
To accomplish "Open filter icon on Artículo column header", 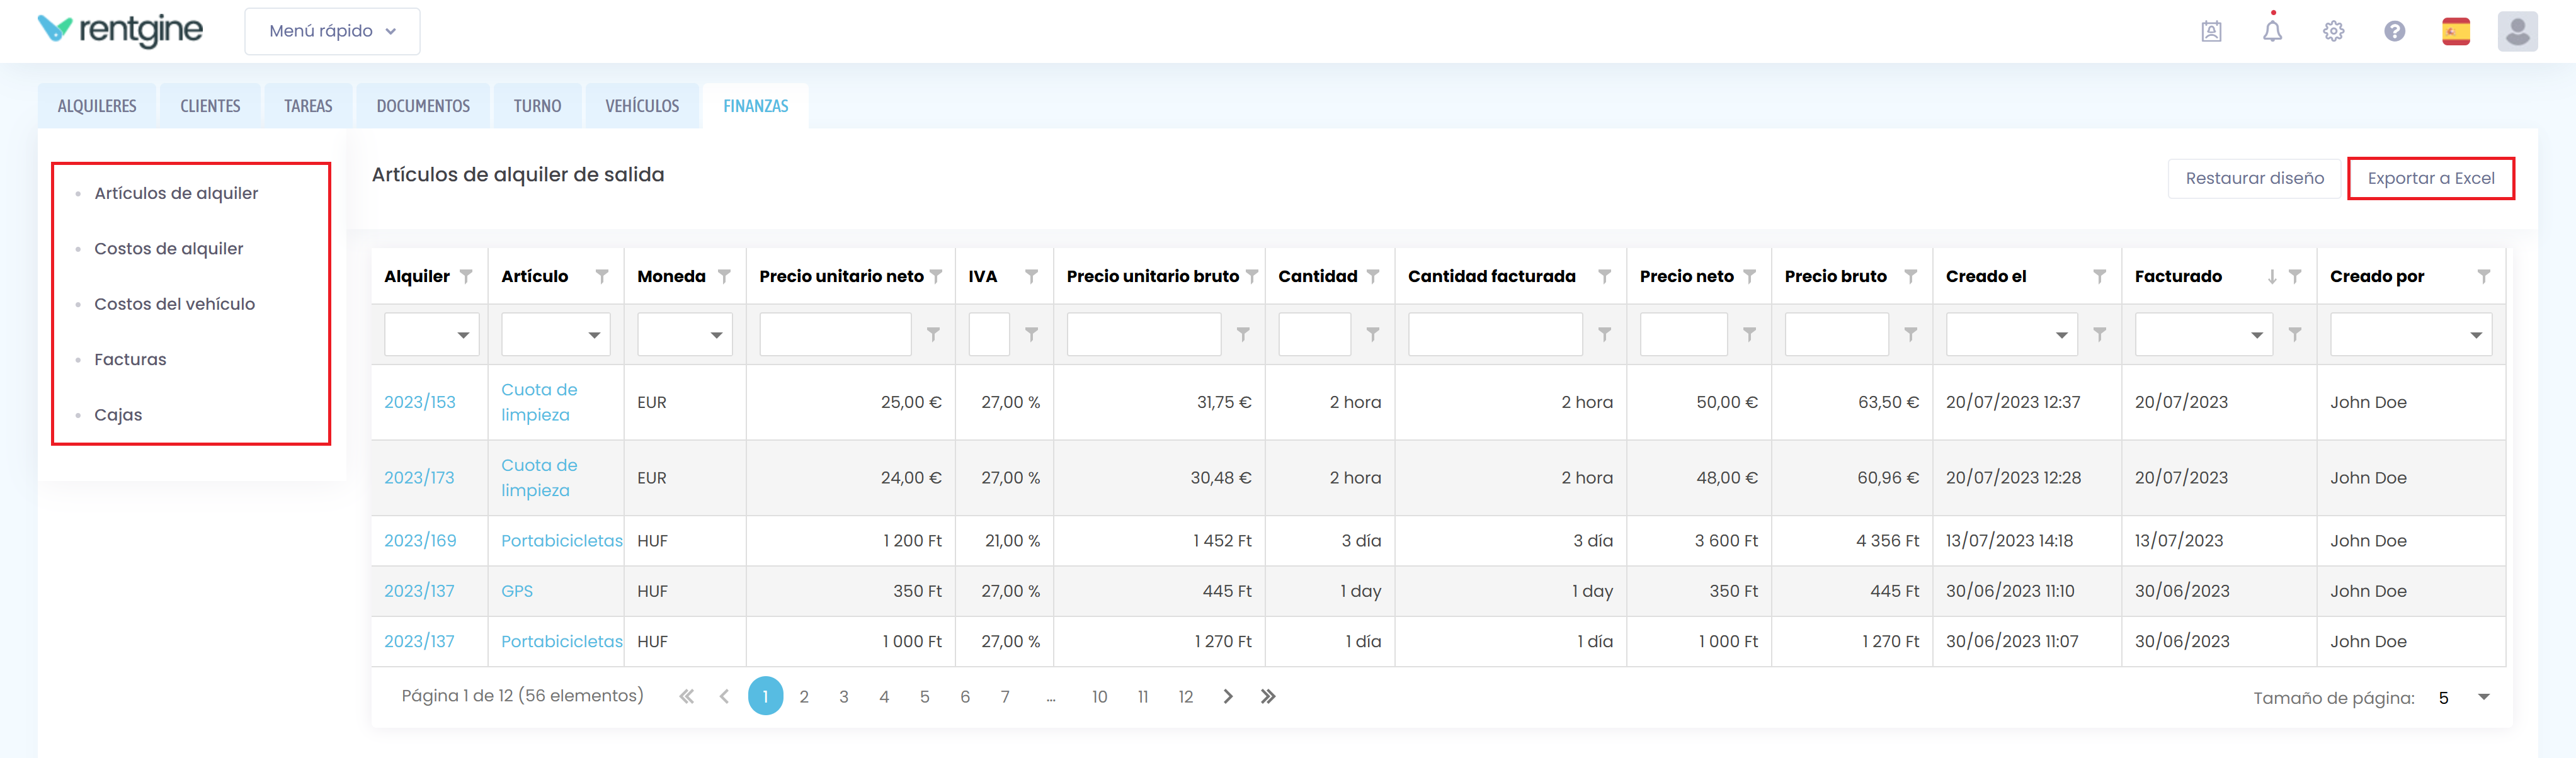I will pos(602,276).
